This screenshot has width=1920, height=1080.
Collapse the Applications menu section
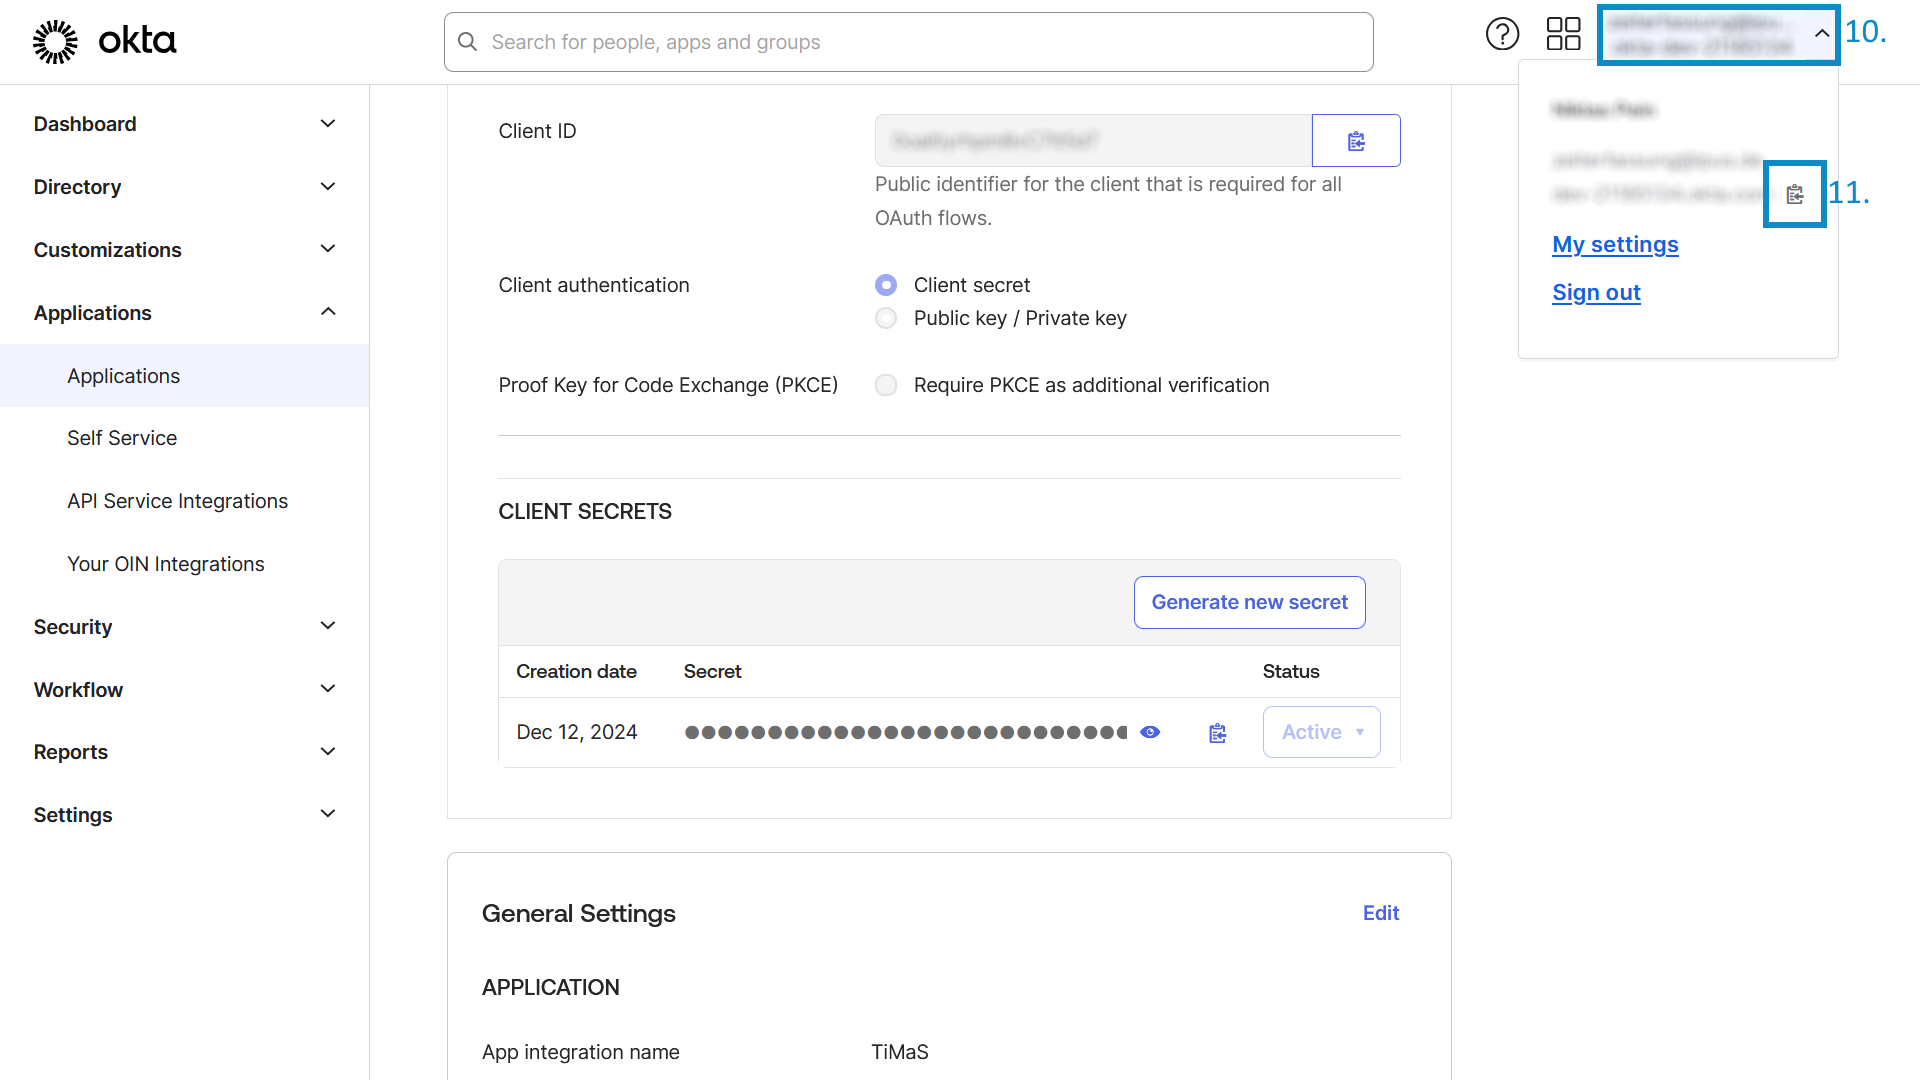coord(185,313)
